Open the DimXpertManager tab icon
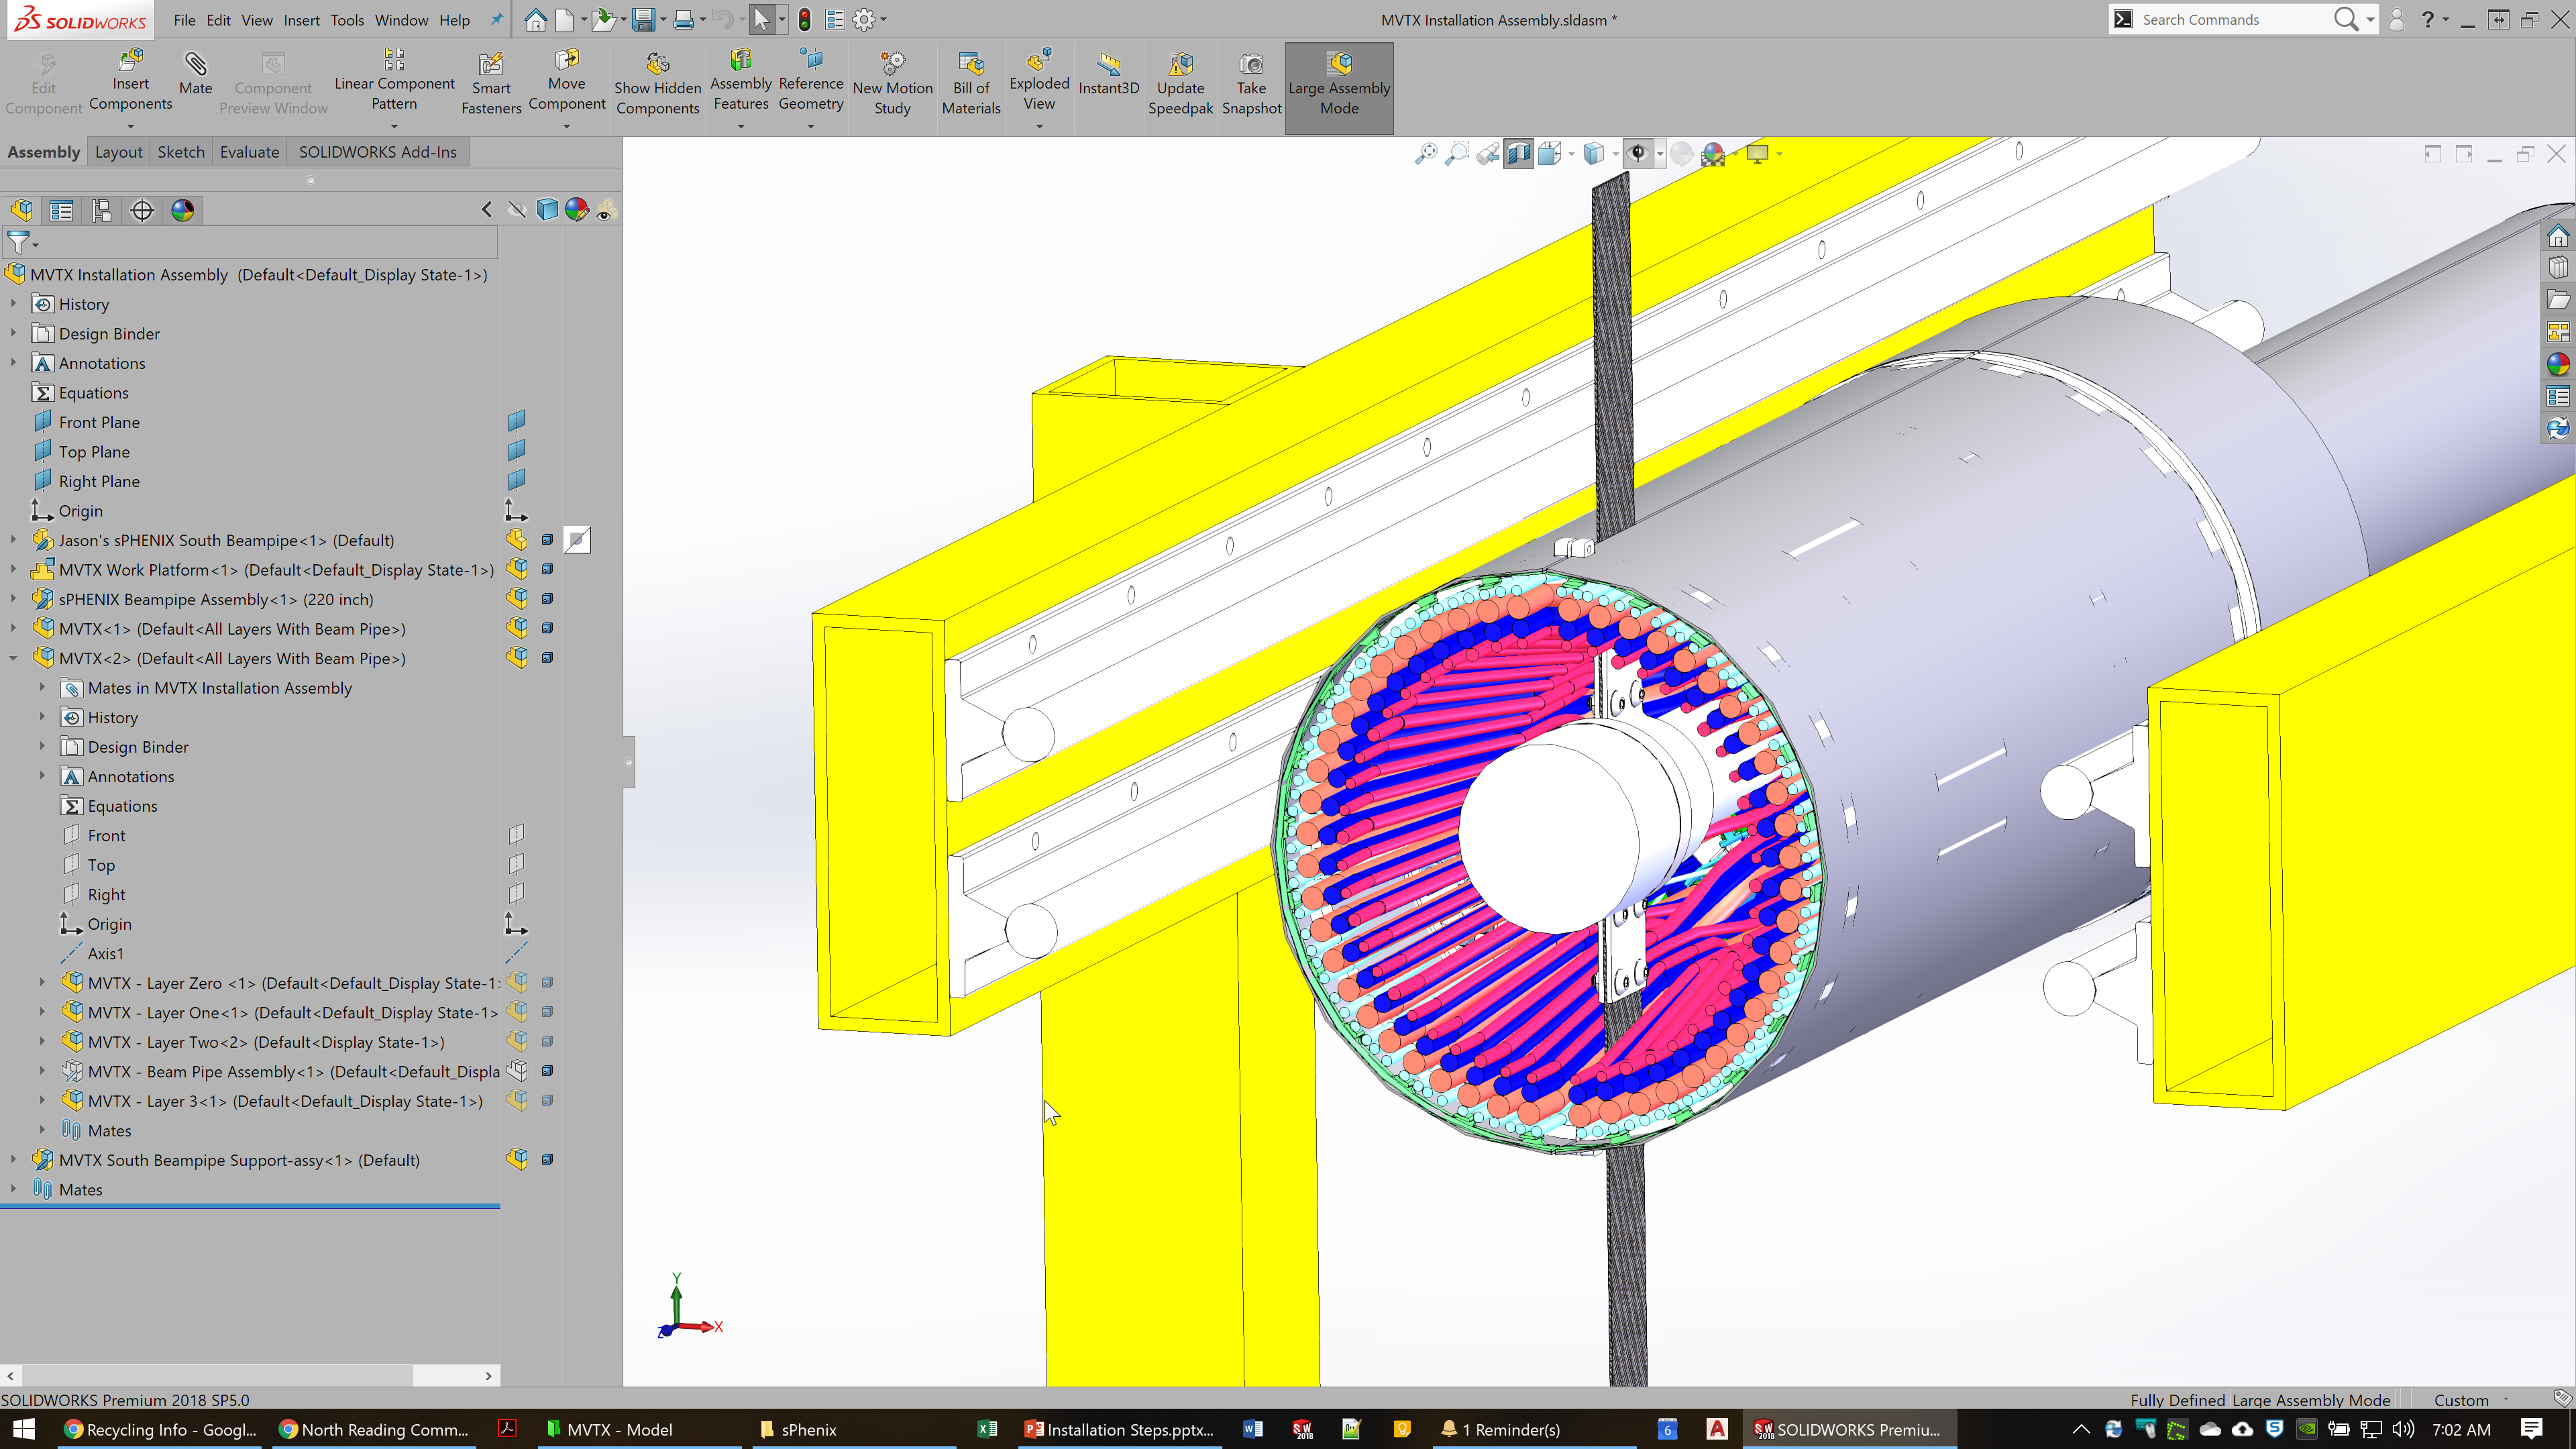2576x1449 pixels. tap(142, 210)
